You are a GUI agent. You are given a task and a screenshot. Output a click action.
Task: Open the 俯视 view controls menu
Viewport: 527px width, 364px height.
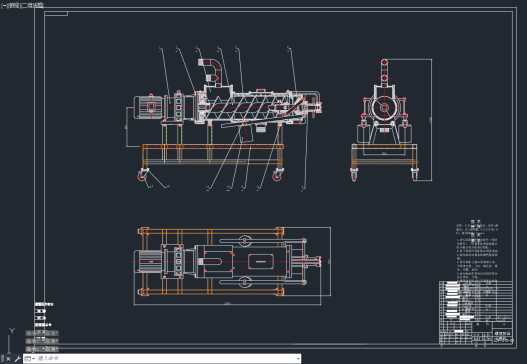click(x=14, y=6)
